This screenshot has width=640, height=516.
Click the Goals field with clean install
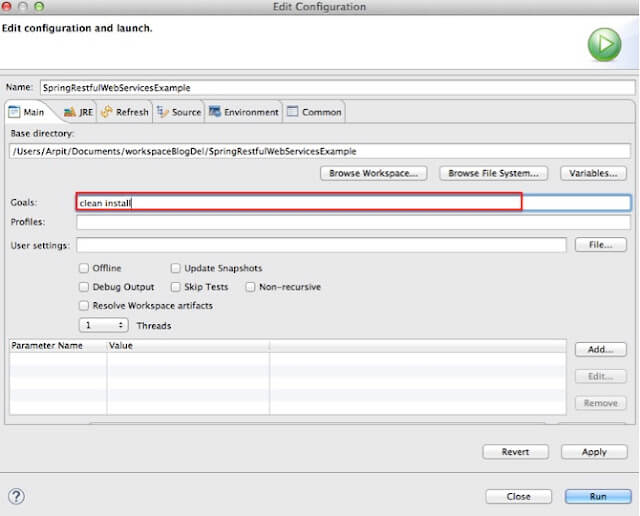(353, 203)
